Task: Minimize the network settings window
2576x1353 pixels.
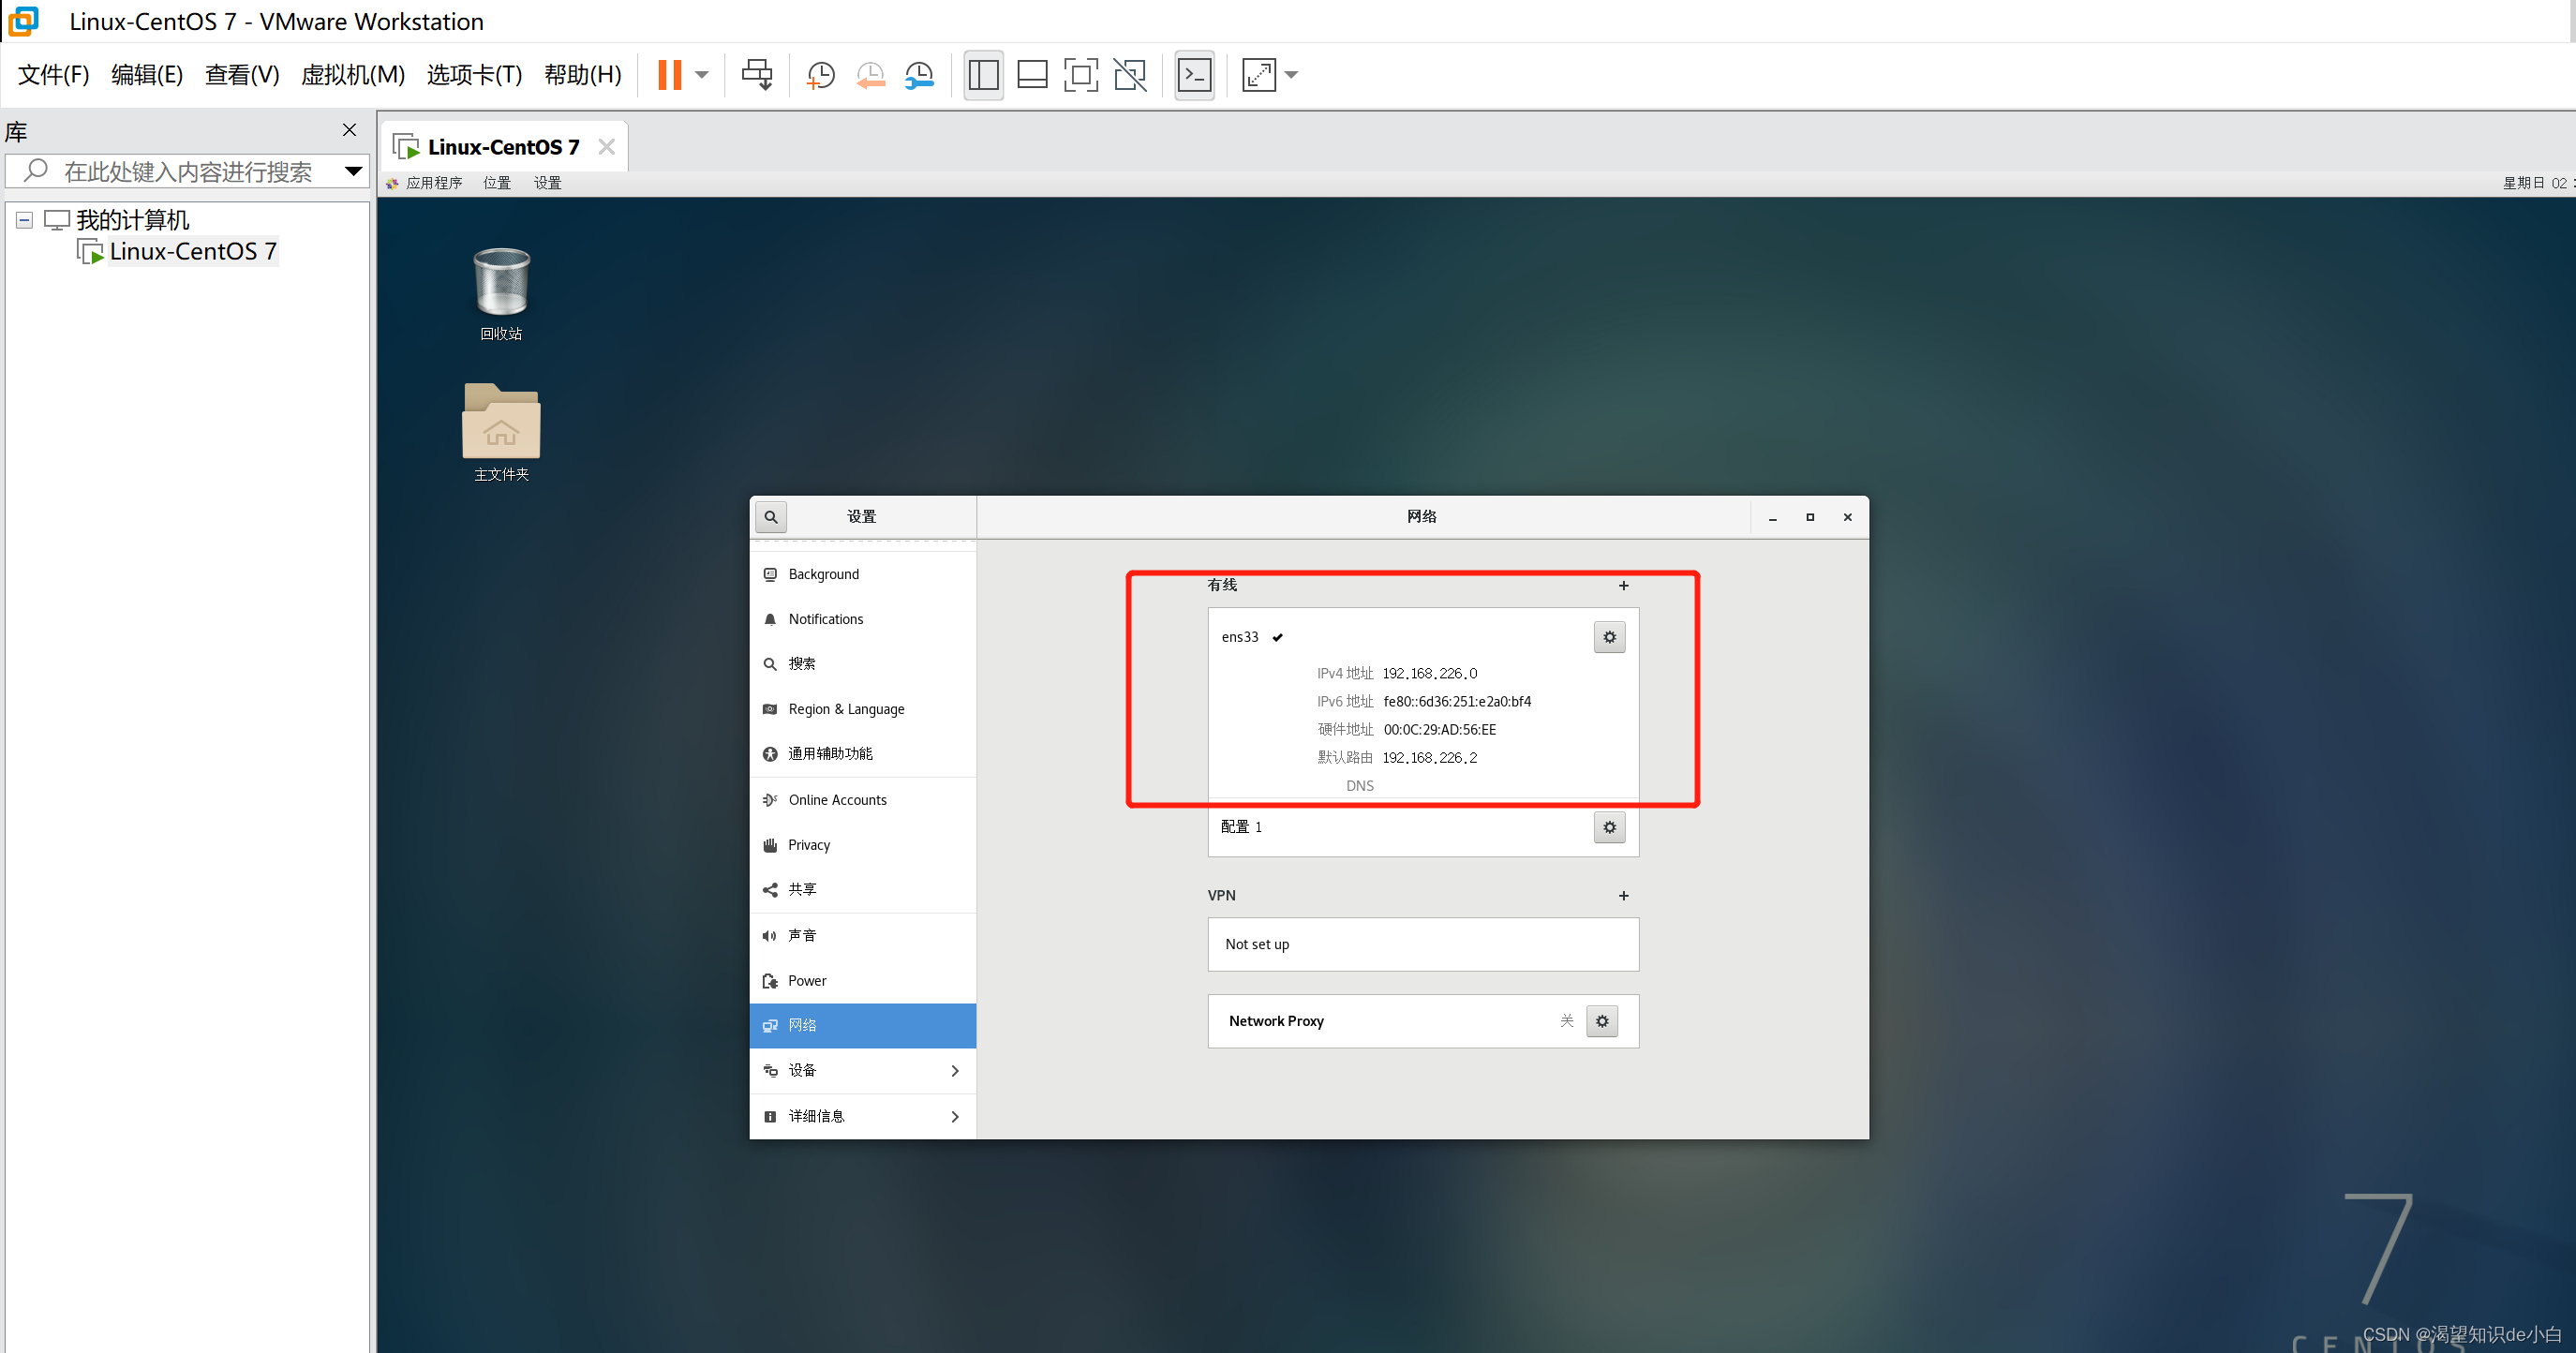Action: (1772, 517)
